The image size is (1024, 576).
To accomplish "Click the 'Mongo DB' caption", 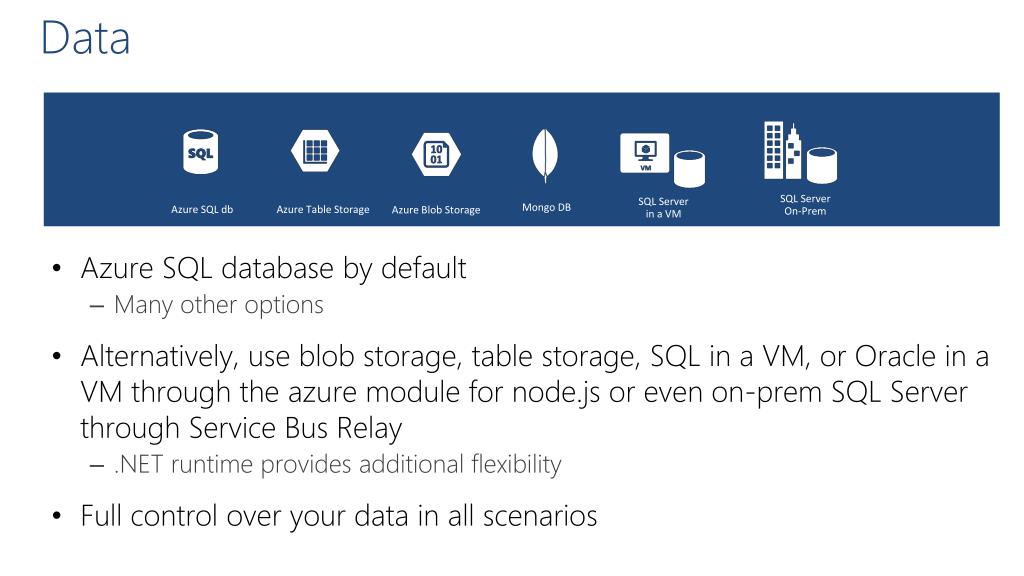I will tap(546, 207).
